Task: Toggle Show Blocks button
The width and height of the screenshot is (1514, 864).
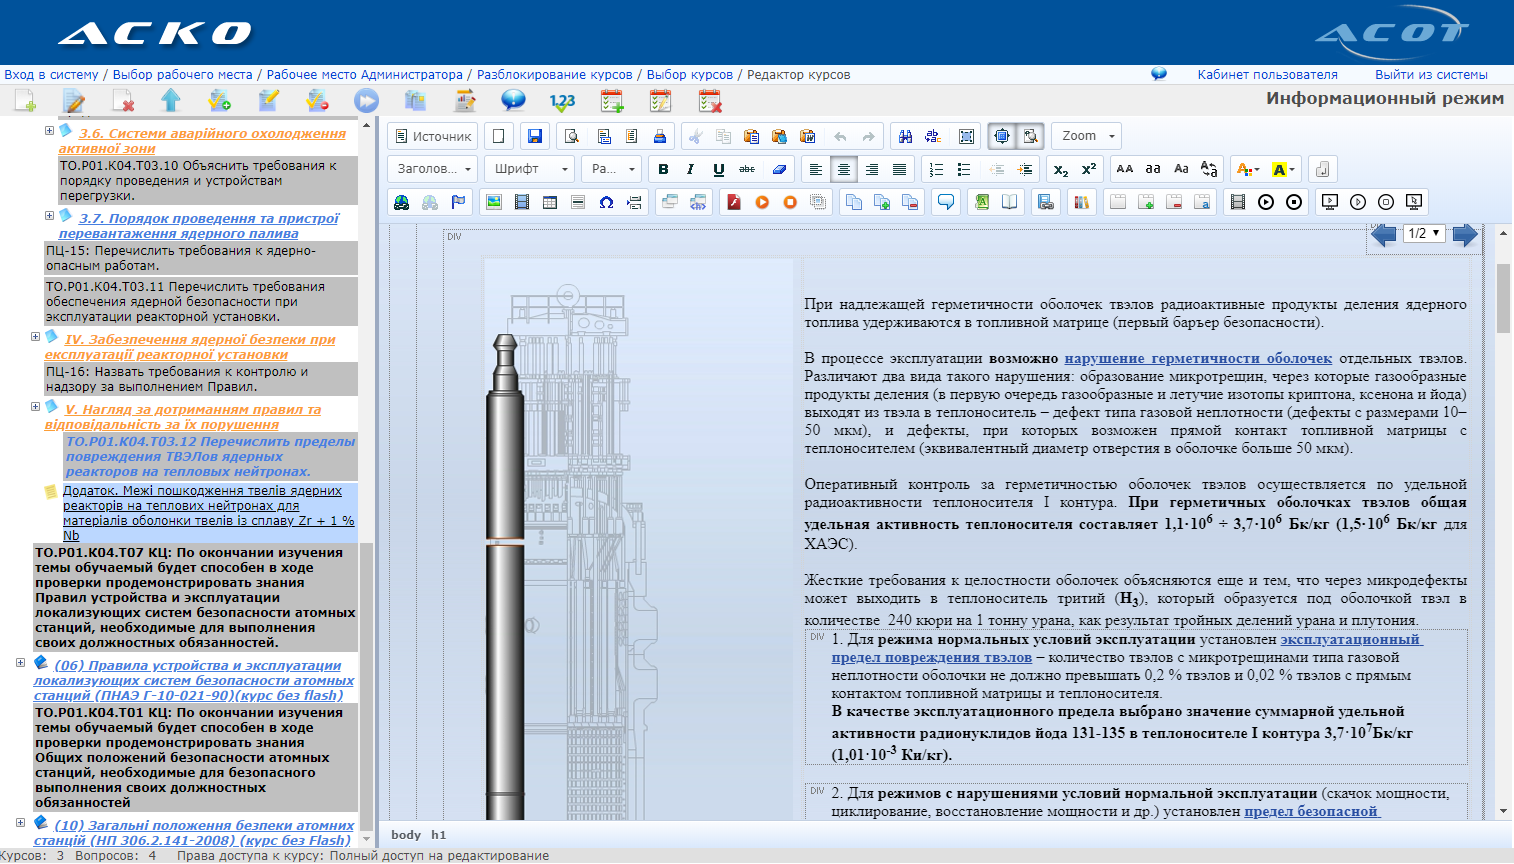Action: point(1031,136)
